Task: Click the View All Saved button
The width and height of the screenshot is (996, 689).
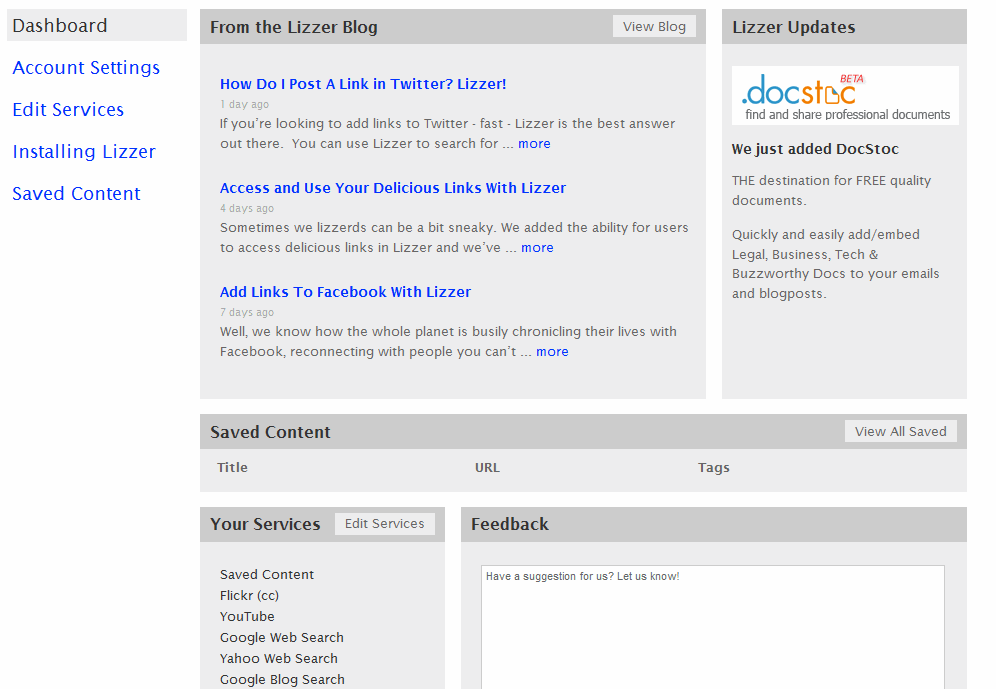Action: click(901, 431)
